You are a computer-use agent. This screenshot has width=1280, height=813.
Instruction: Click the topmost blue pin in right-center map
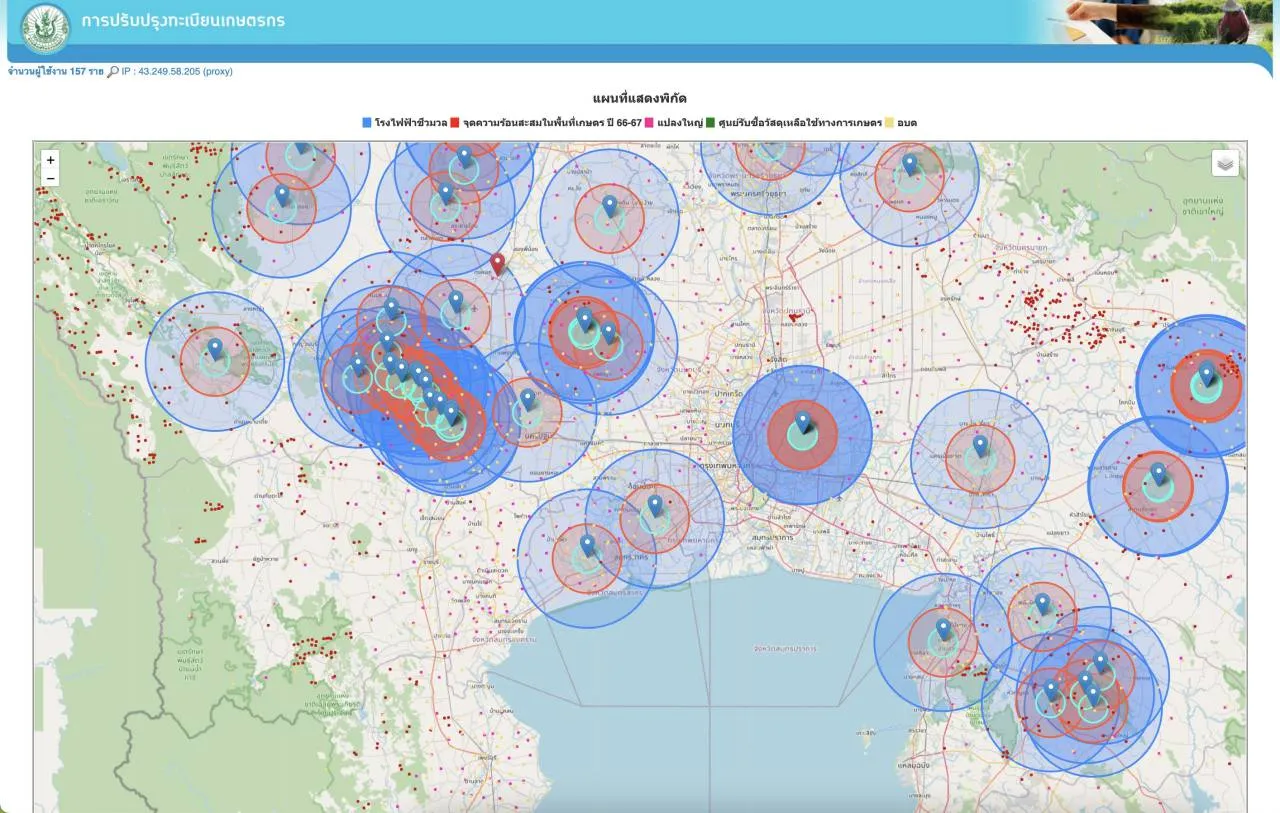pos(909,164)
